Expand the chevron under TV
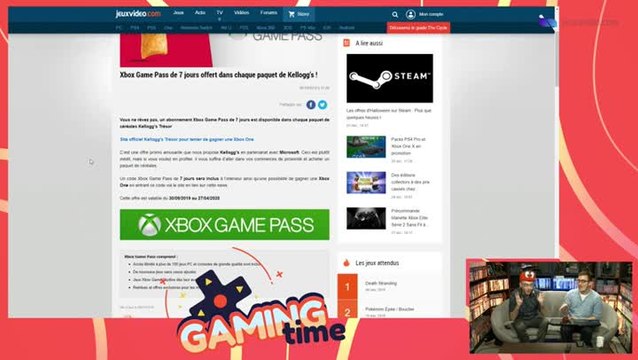The image size is (638, 360). coord(220,19)
